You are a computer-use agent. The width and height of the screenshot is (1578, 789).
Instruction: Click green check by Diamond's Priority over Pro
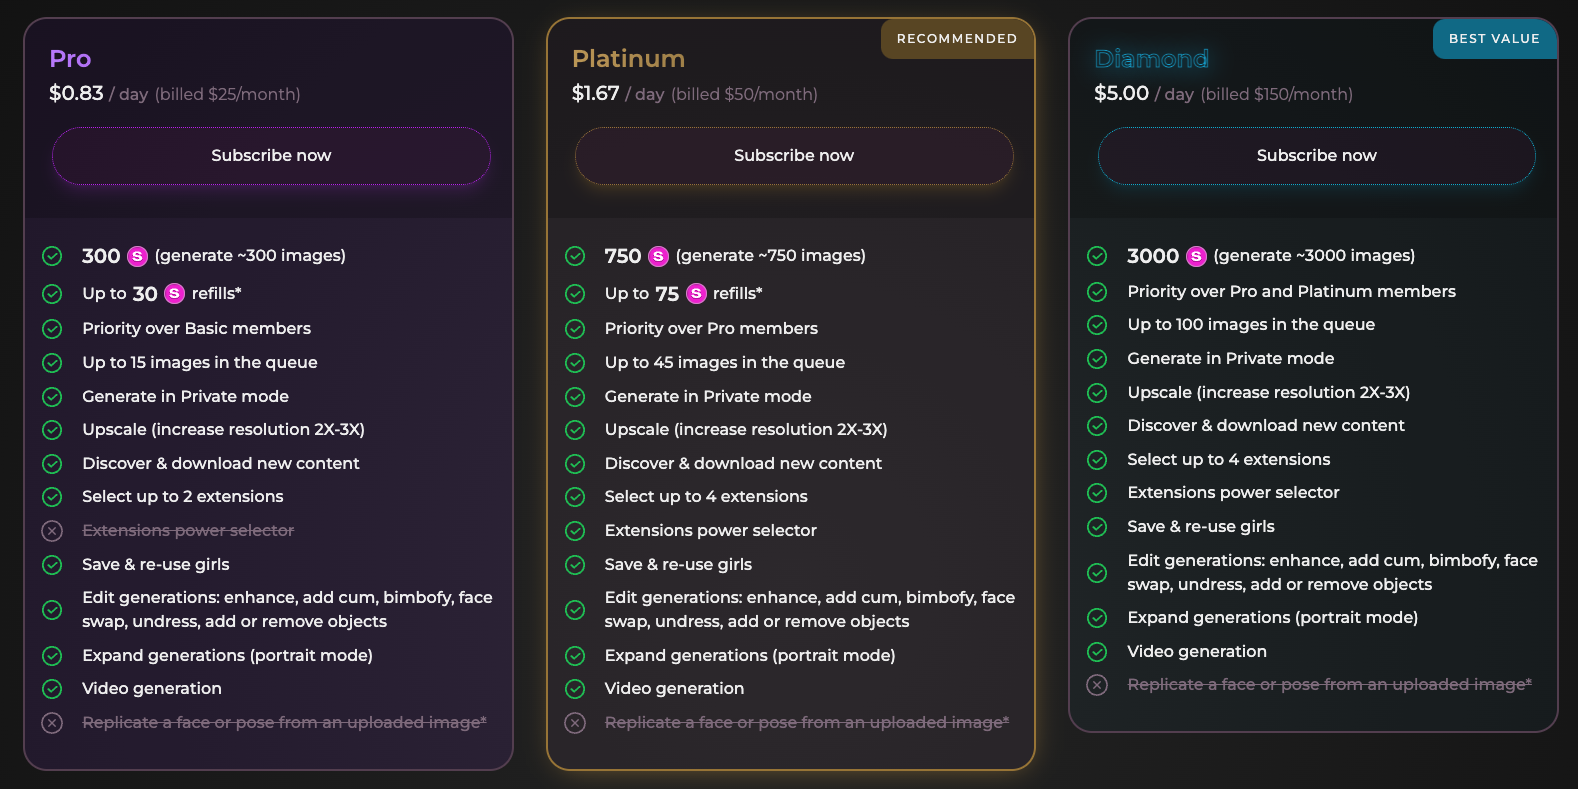click(1097, 292)
